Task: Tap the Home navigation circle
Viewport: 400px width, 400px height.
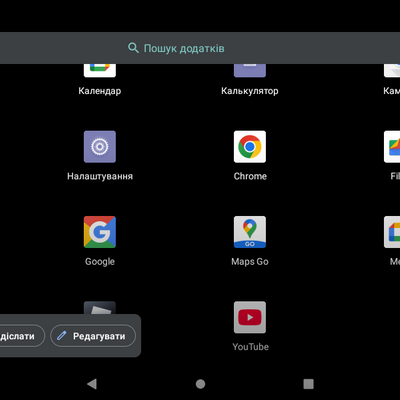Action: click(x=200, y=384)
